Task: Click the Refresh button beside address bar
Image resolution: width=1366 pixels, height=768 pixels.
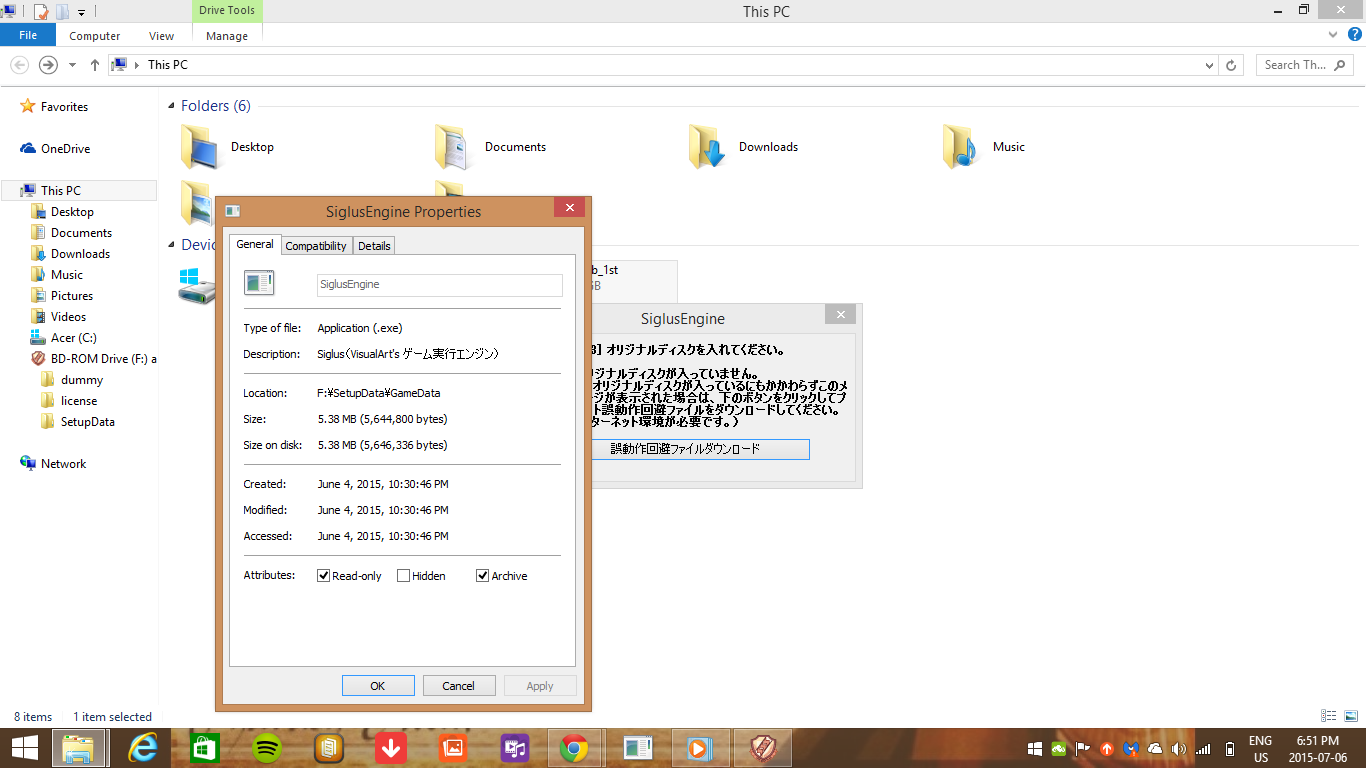Action: pyautogui.click(x=1232, y=65)
